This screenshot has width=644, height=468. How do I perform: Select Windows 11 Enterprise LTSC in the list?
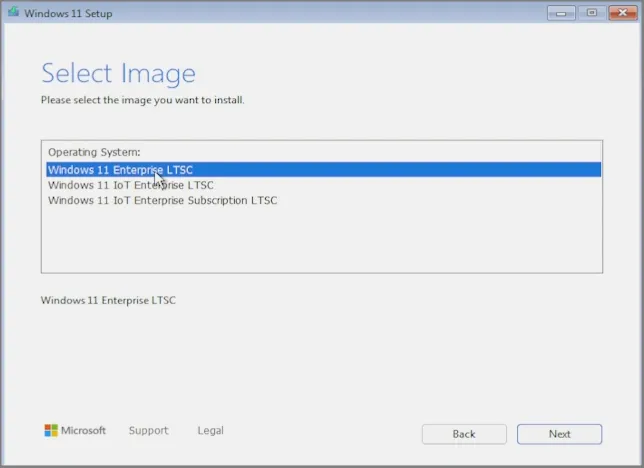click(x=324, y=170)
